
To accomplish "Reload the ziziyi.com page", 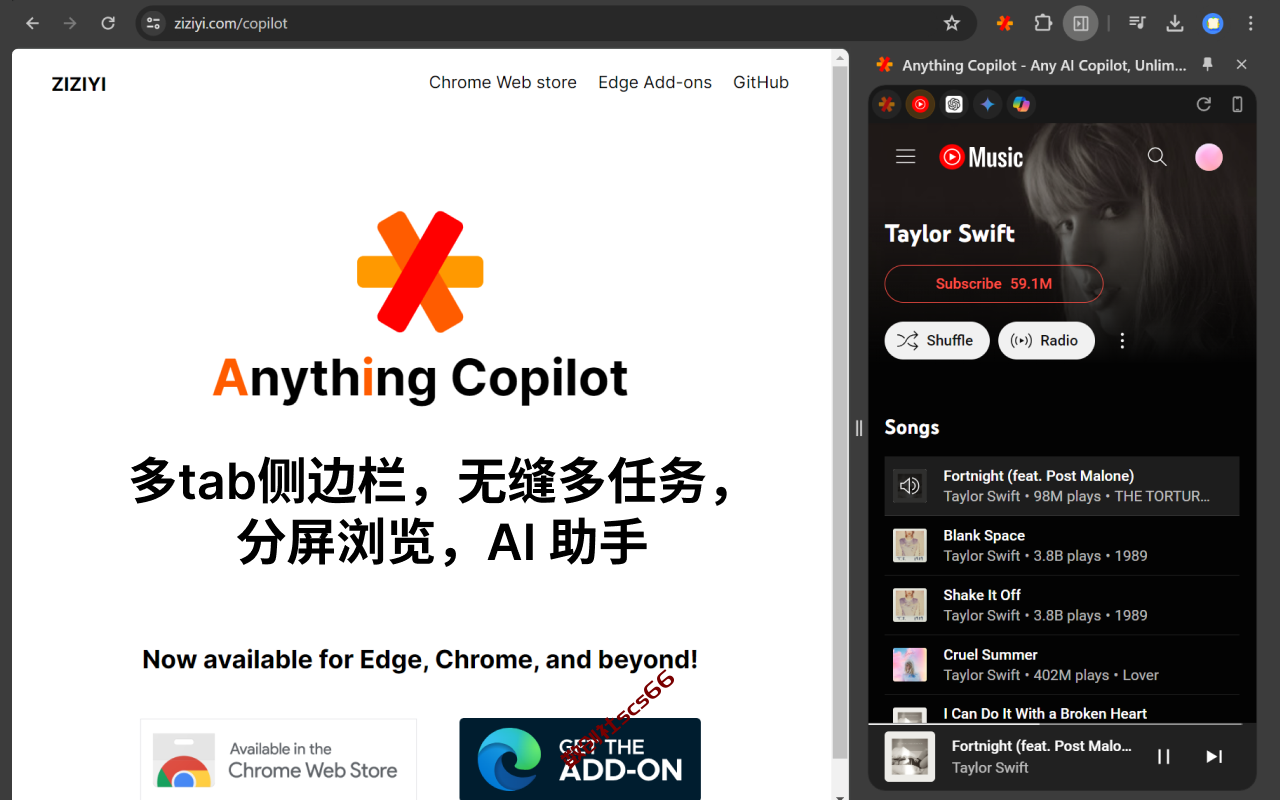I will click(108, 23).
